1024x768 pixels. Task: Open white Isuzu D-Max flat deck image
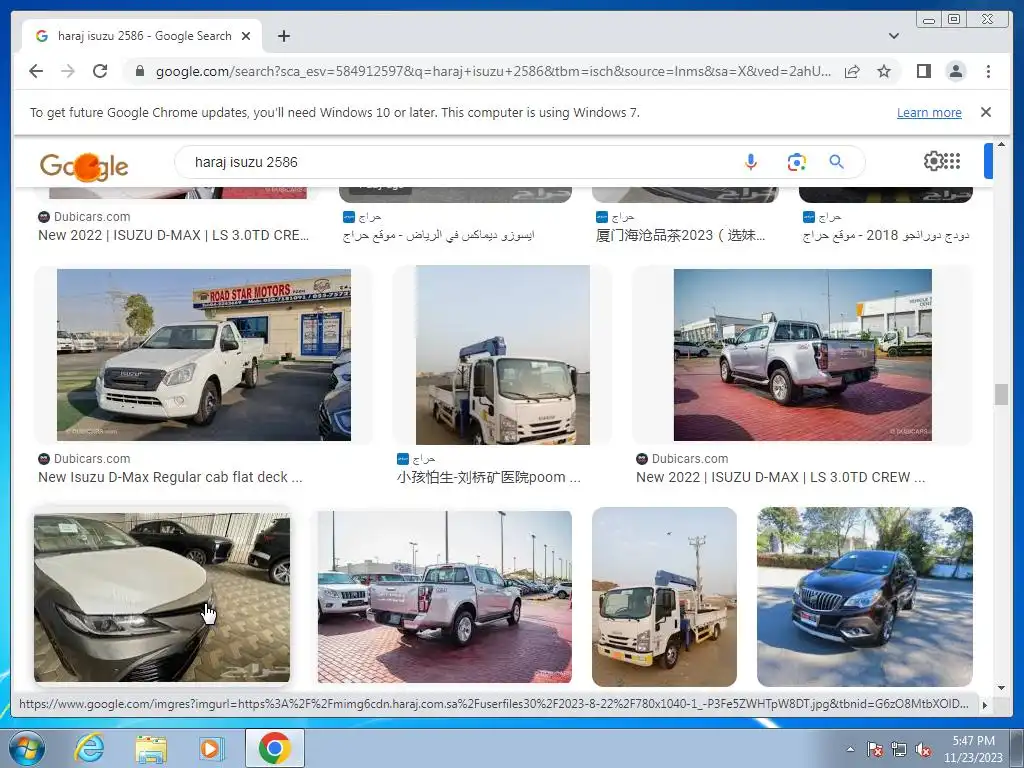[204, 355]
